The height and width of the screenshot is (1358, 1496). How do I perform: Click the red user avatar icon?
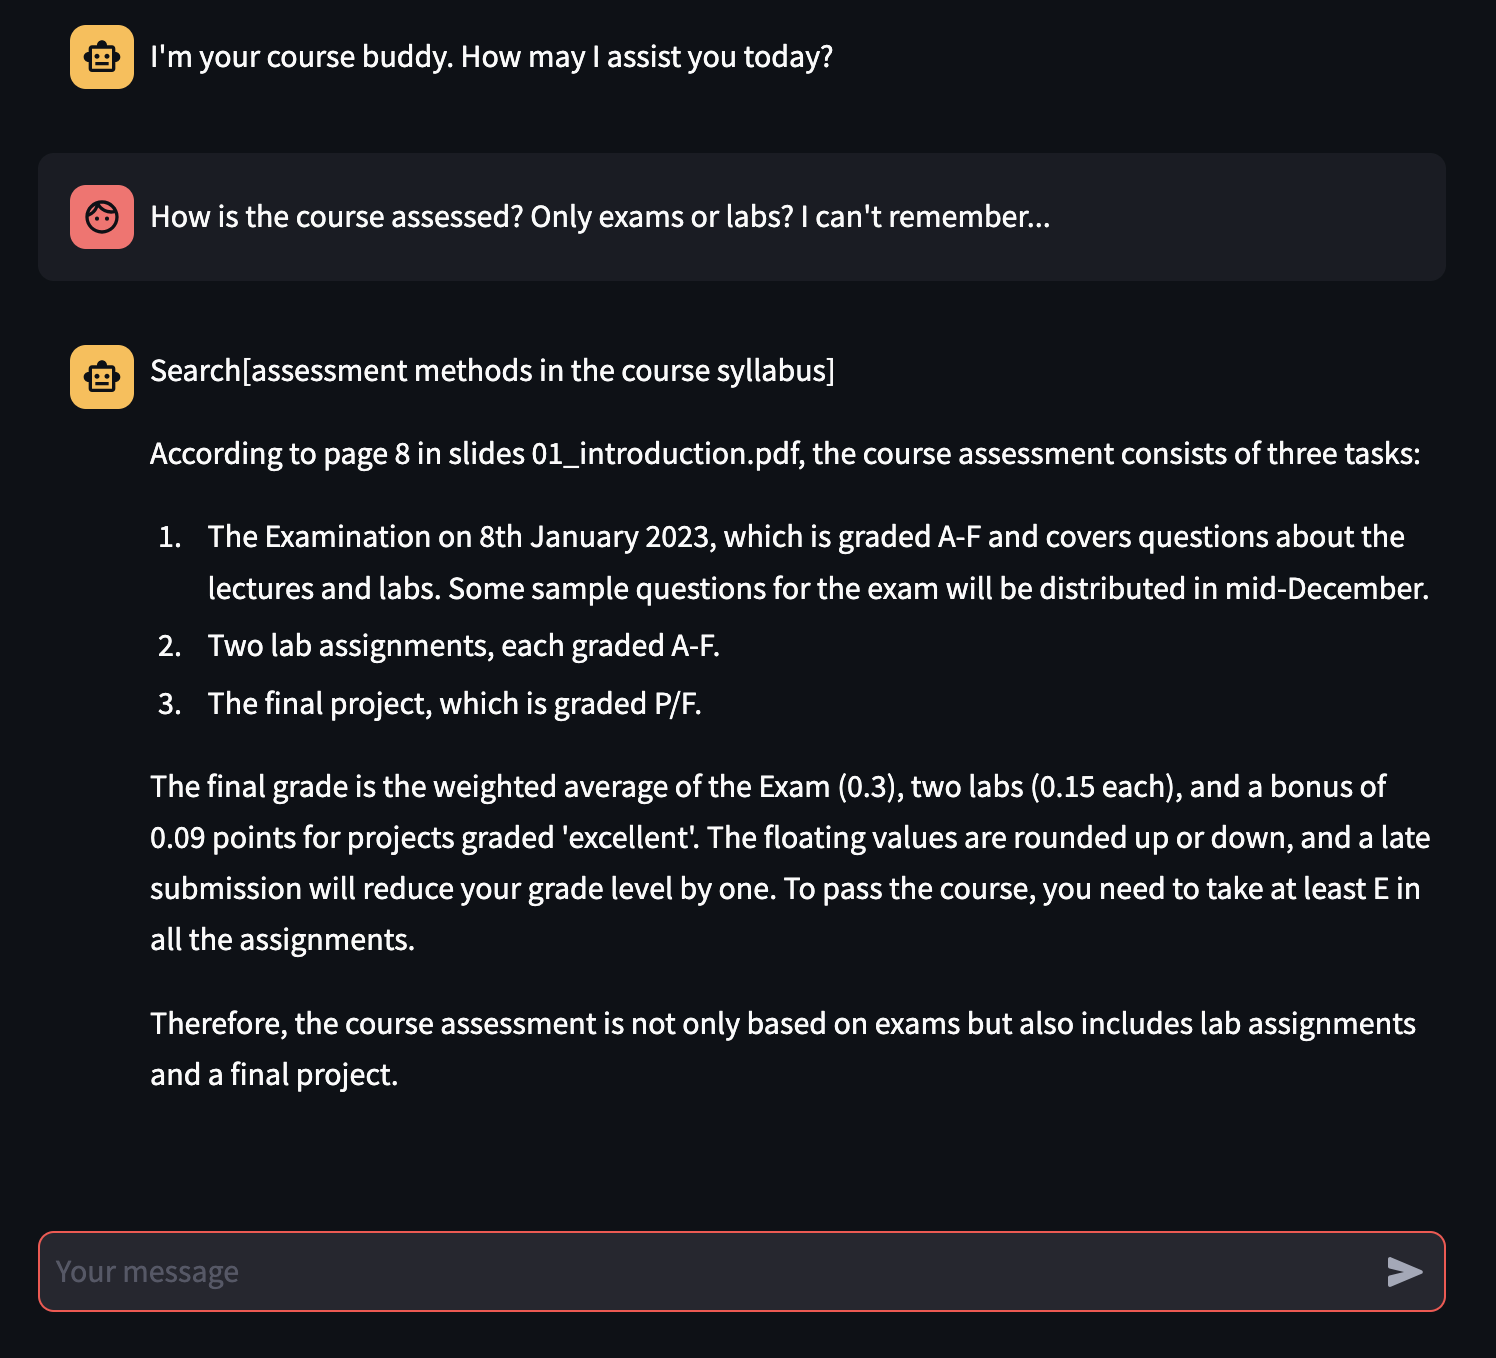tap(102, 217)
